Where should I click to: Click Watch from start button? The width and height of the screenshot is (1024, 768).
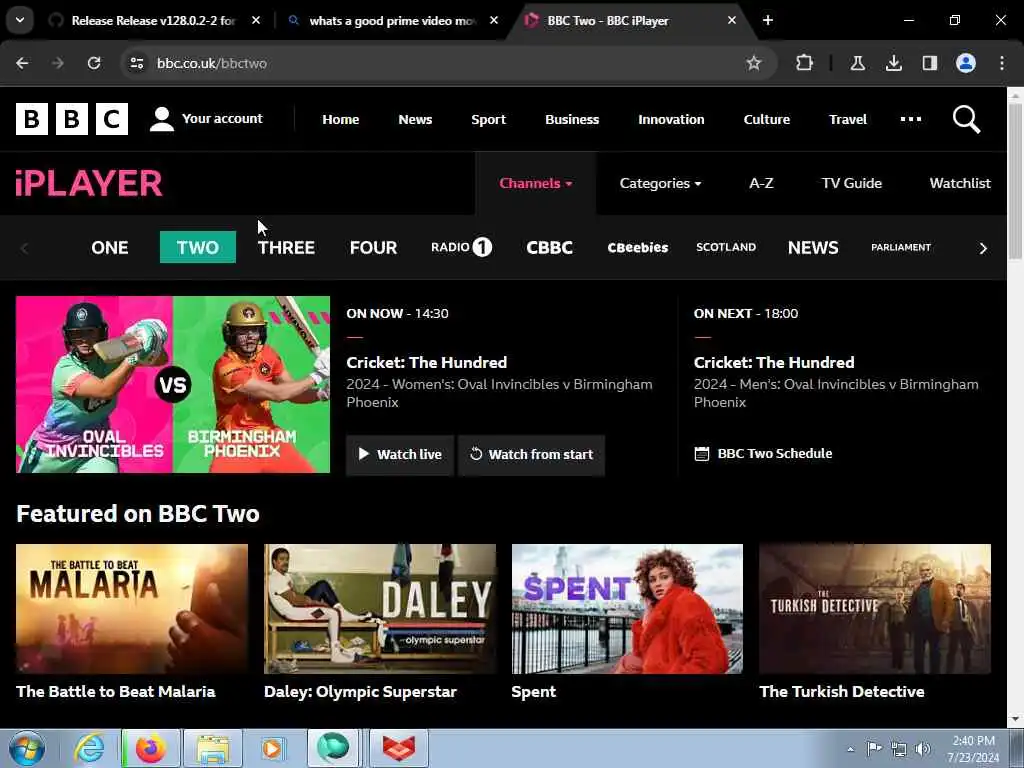pos(532,455)
